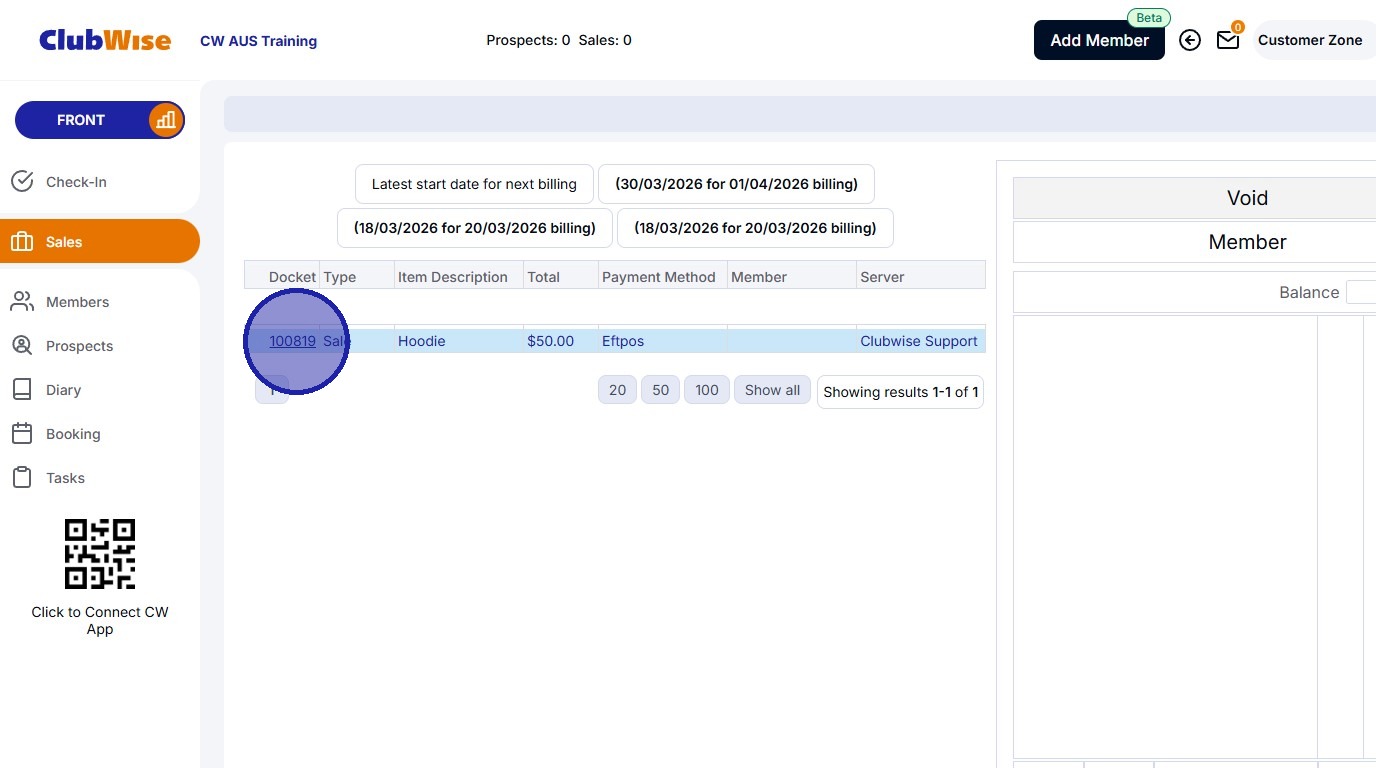Click the Show all button

pos(772,390)
